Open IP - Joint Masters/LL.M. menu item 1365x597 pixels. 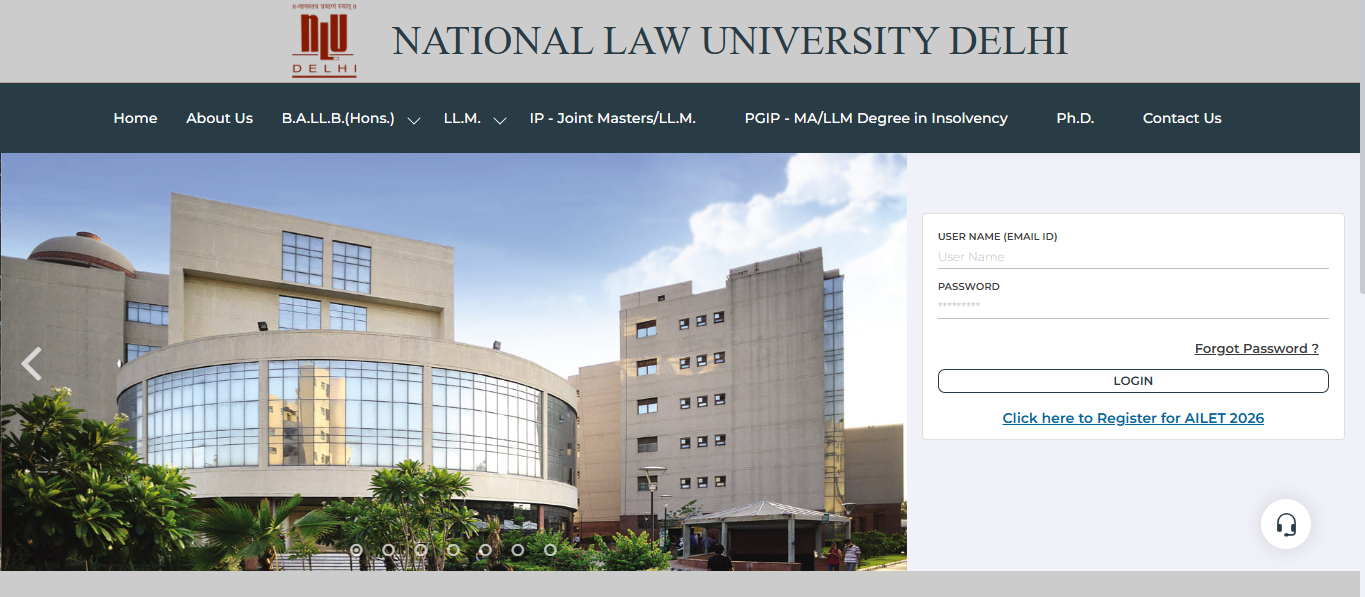pos(612,118)
